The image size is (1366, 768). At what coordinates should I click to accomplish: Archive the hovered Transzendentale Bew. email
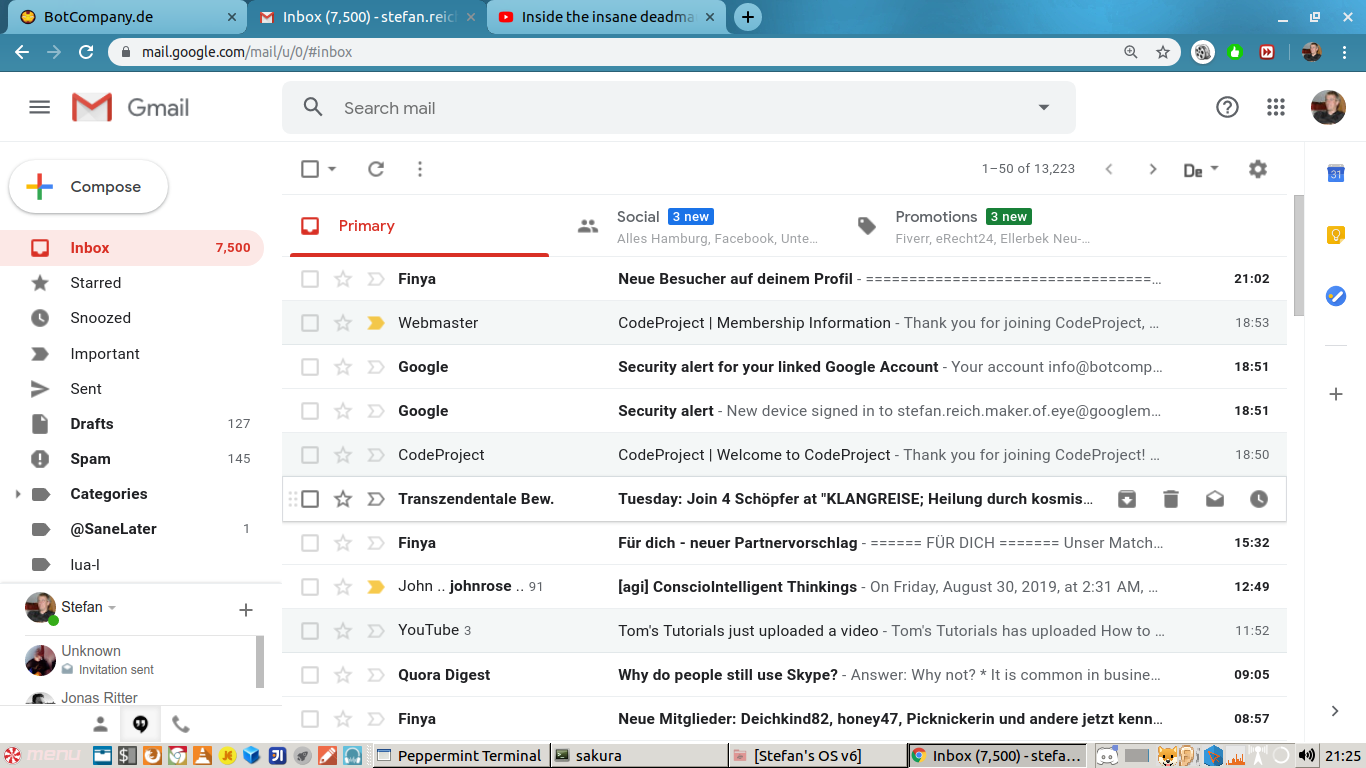pyautogui.click(x=1127, y=499)
